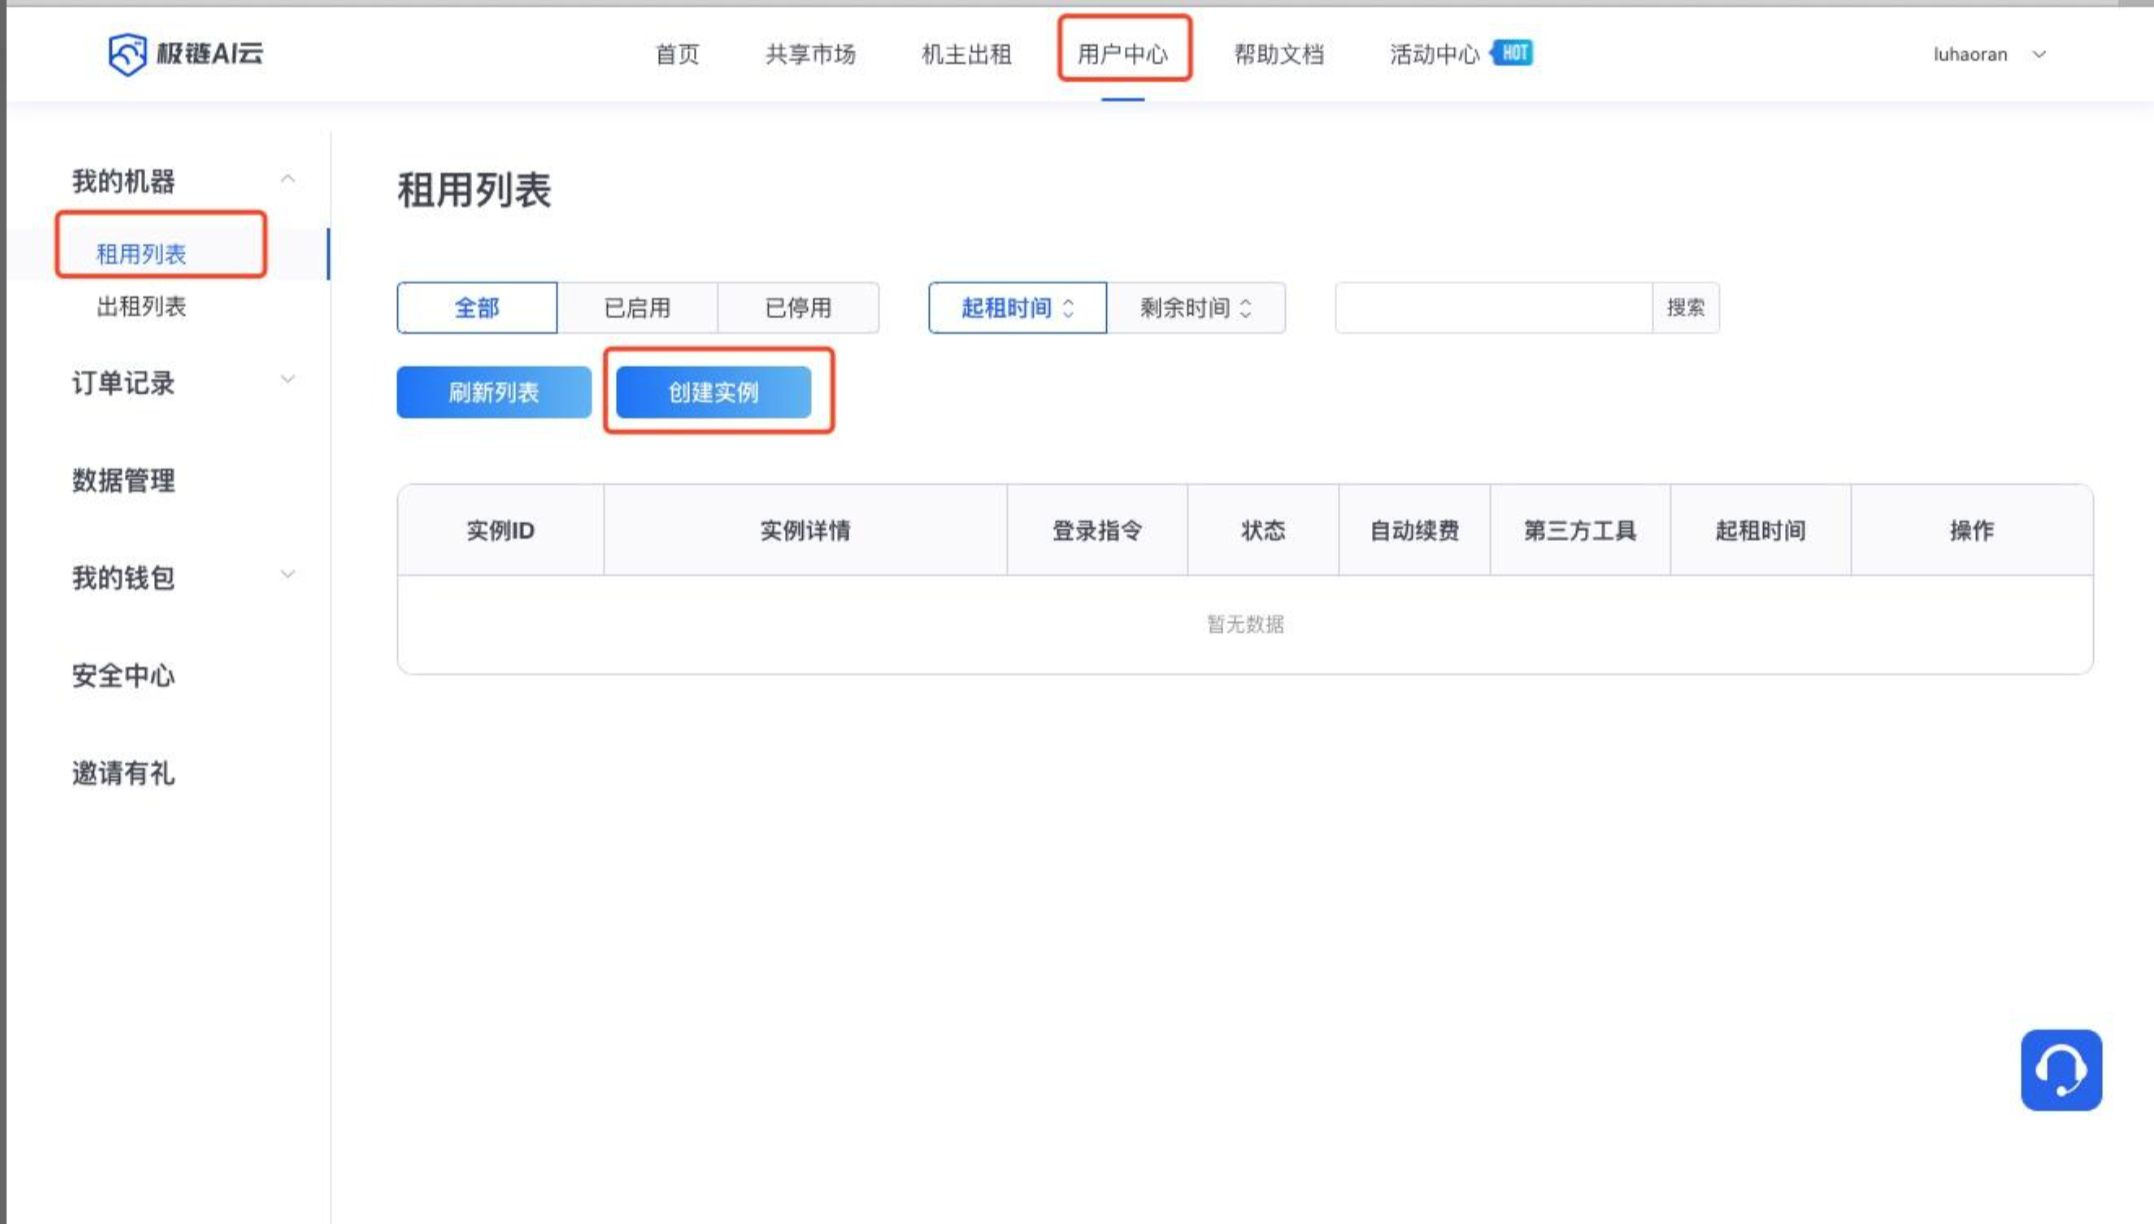Screen dimensions: 2154x1224
Task: Open the 首页 navigation tab
Action: 677,54
